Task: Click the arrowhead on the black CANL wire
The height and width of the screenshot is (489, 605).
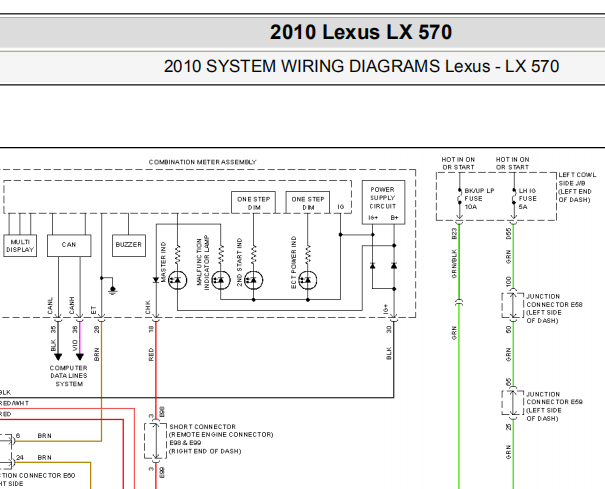Action: (x=58, y=357)
